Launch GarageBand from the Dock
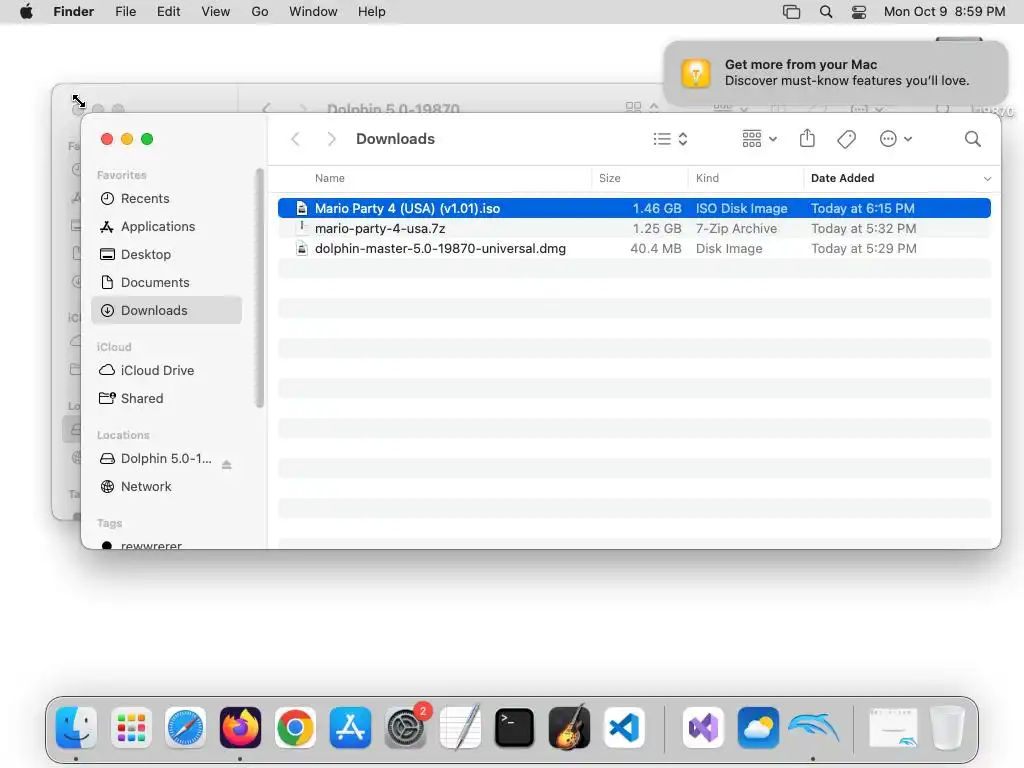The width and height of the screenshot is (1024, 768). coord(569,727)
